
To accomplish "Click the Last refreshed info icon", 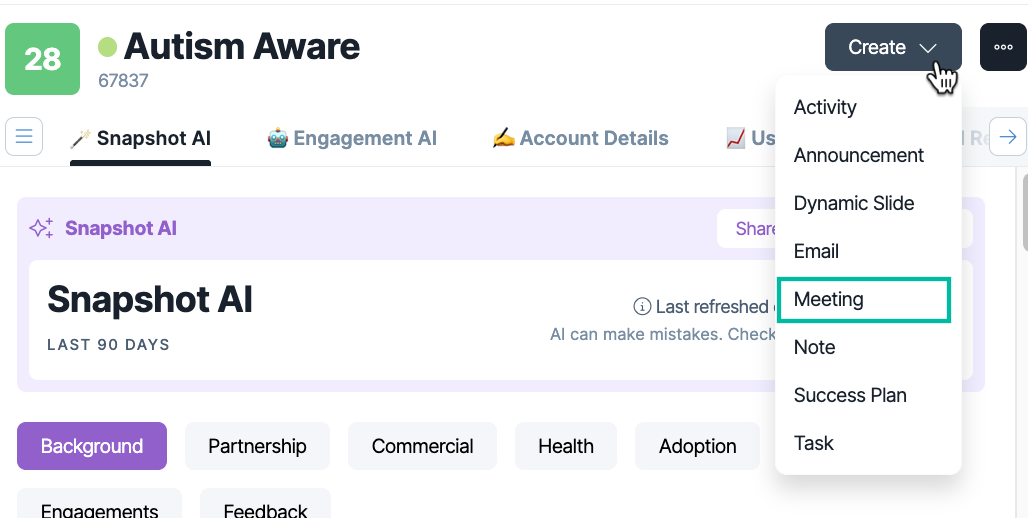I will click(642, 306).
